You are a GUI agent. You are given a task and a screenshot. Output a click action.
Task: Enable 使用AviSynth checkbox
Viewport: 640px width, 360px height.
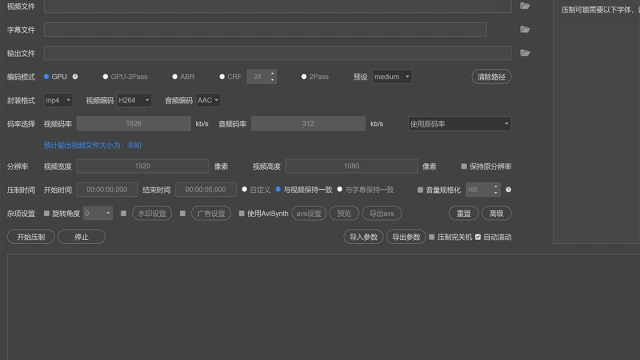(x=242, y=213)
